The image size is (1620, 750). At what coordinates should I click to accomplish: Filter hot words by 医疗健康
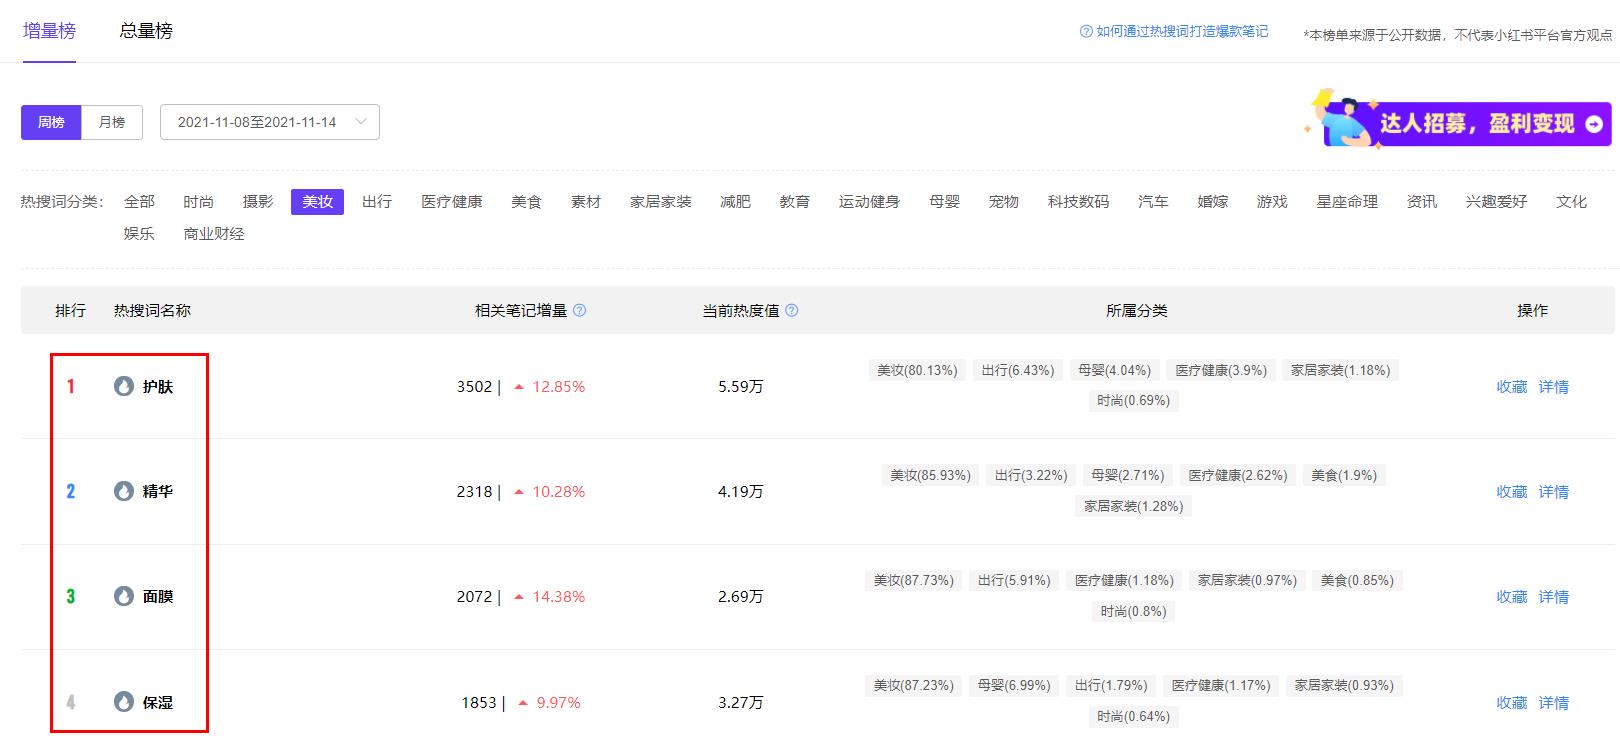[452, 202]
